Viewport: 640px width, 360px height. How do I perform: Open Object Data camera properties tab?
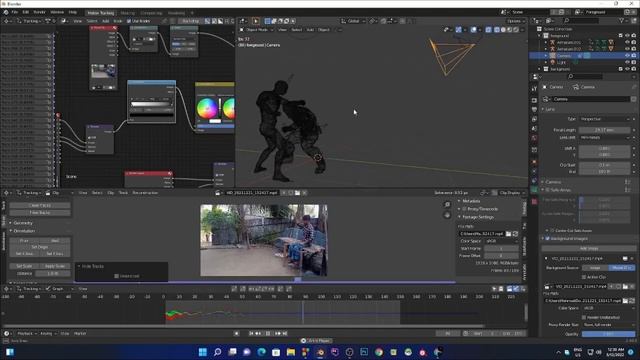click(534, 190)
